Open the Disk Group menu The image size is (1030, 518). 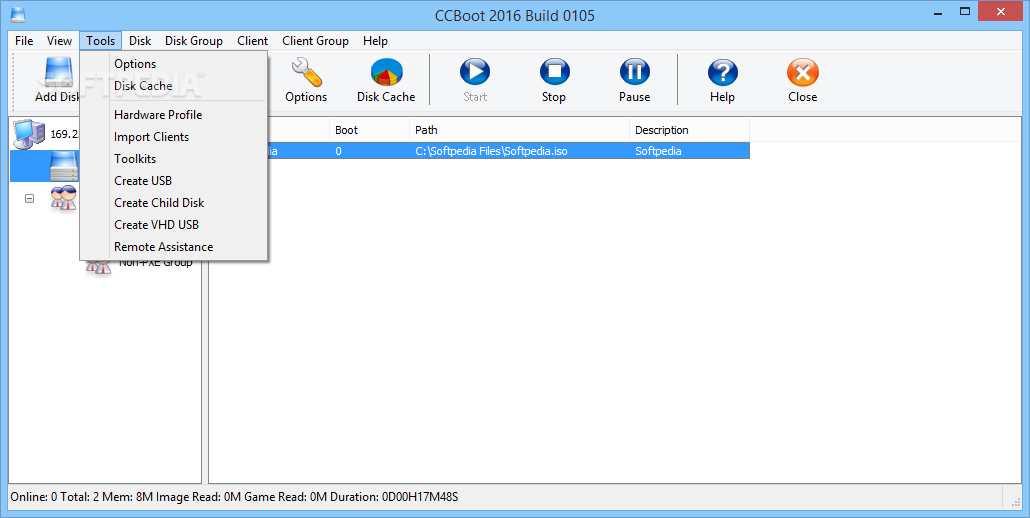(x=194, y=41)
